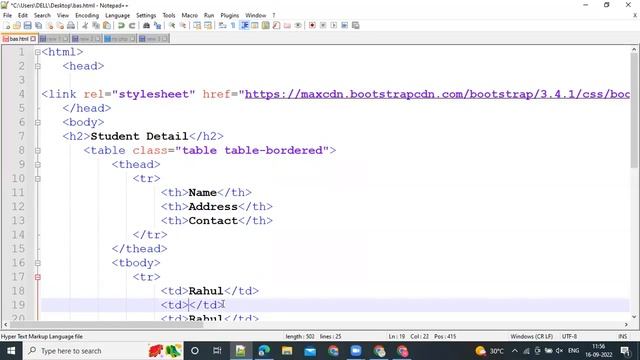Click the Save All toolbar icon

(38, 25)
